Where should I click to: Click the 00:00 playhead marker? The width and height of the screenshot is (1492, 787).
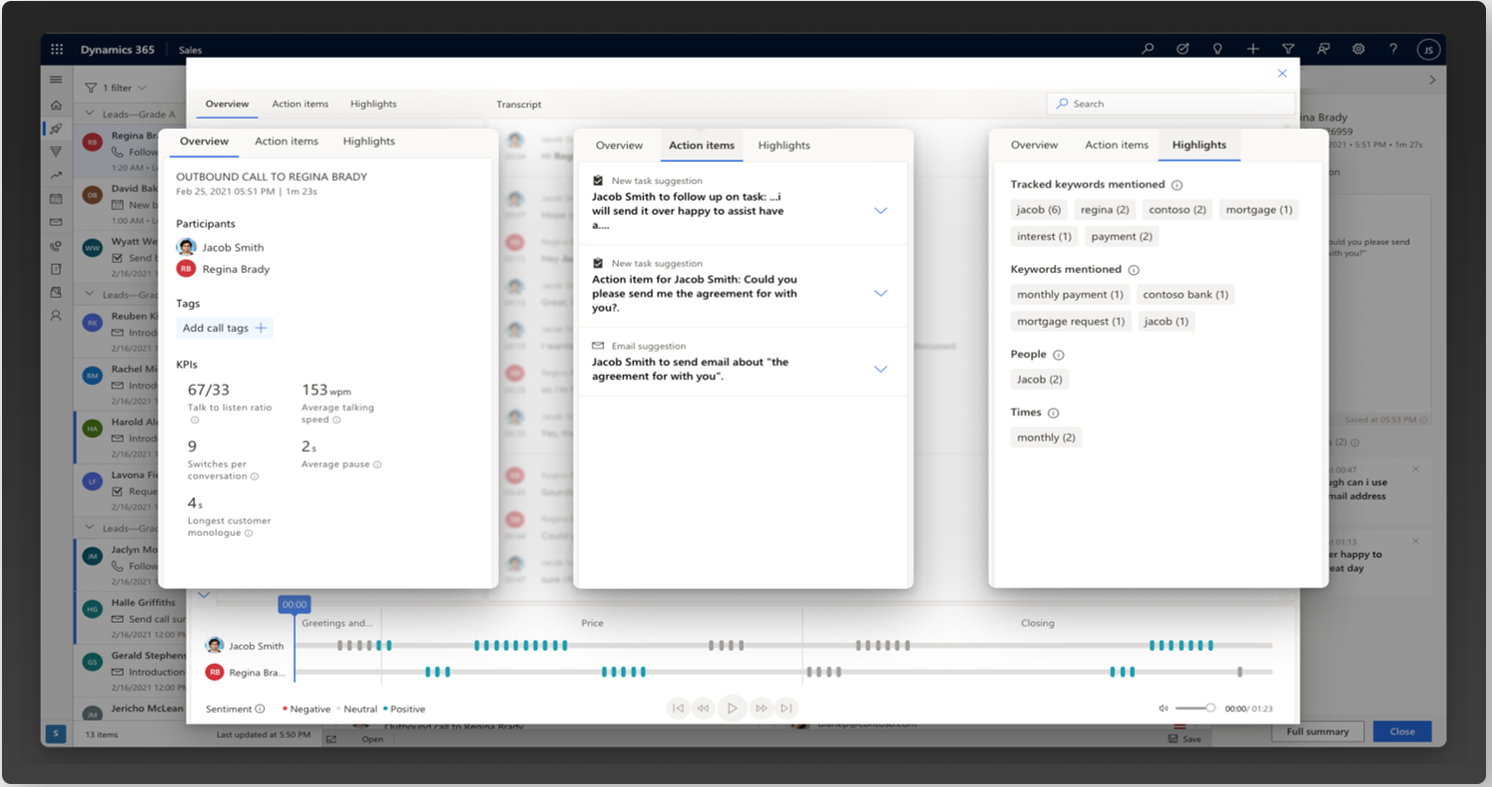[x=294, y=605]
